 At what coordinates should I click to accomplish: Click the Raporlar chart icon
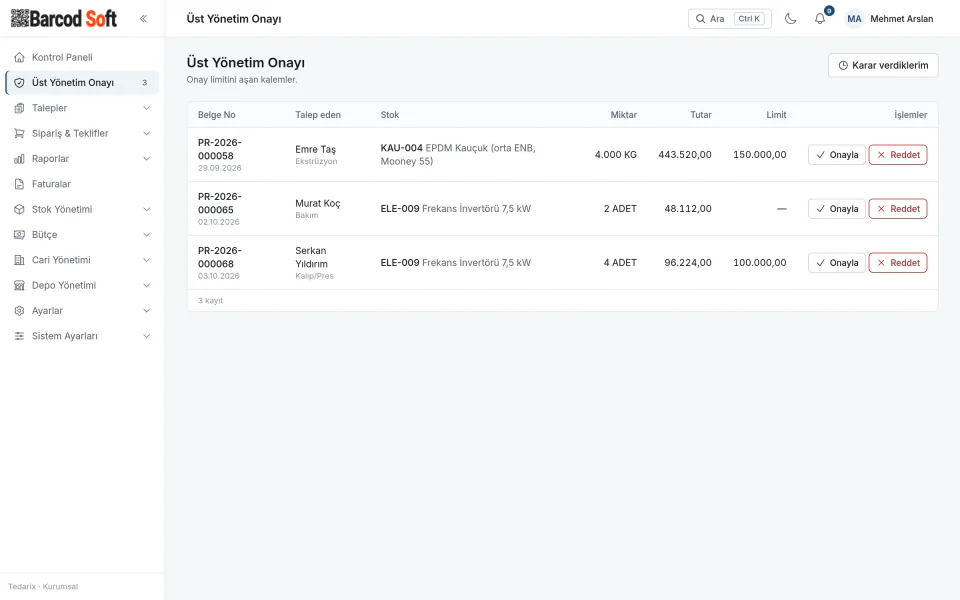(20, 159)
